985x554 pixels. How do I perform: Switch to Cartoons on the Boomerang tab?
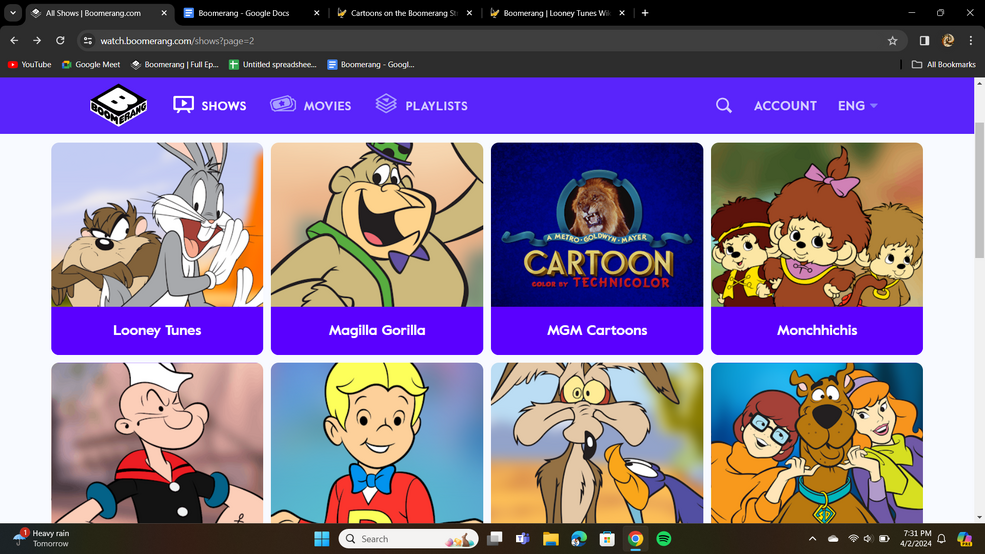[x=404, y=13]
